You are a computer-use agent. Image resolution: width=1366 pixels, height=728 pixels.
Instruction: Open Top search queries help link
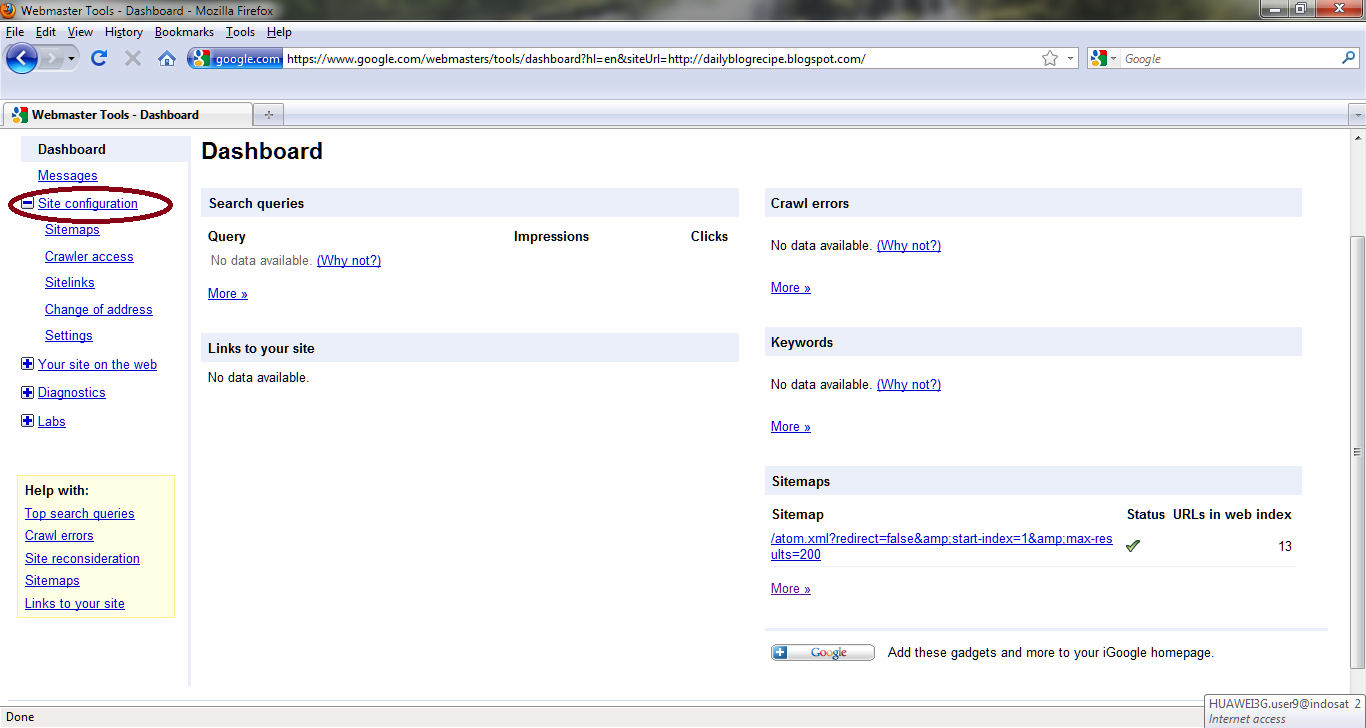pyautogui.click(x=80, y=514)
